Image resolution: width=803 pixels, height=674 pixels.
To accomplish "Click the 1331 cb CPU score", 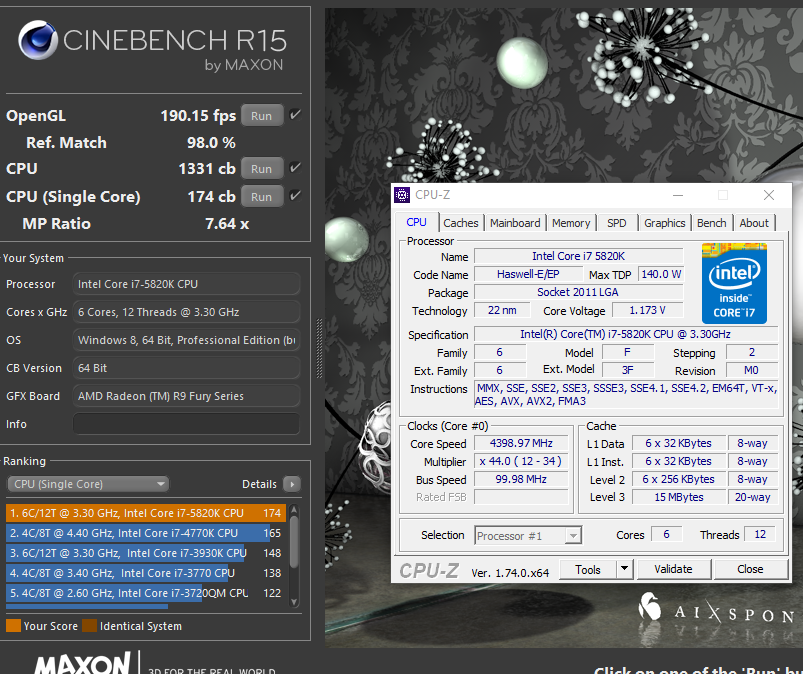I will click(x=207, y=168).
